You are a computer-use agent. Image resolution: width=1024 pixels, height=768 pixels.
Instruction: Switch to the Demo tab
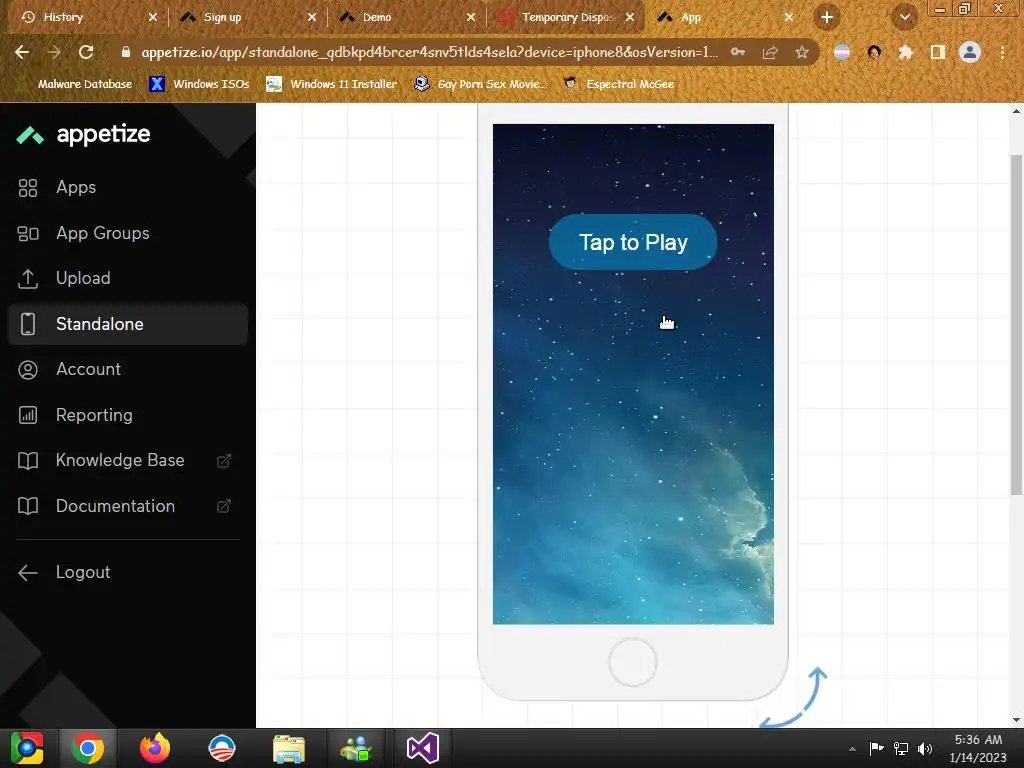pyautogui.click(x=408, y=18)
